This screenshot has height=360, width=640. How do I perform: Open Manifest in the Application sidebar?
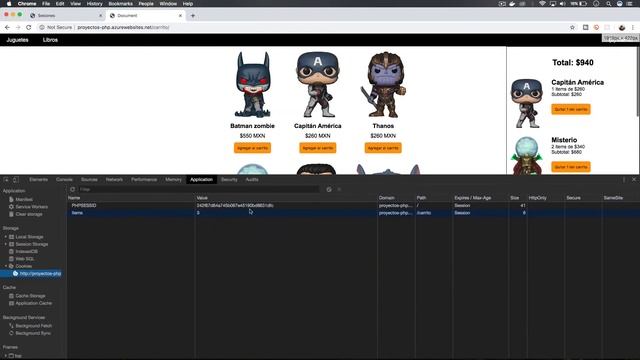coord(24,199)
